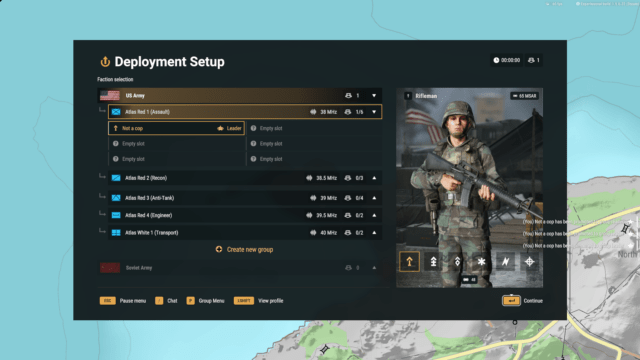The image size is (640, 360).
Task: Select the Not a cop Leader slot
Action: 176,128
